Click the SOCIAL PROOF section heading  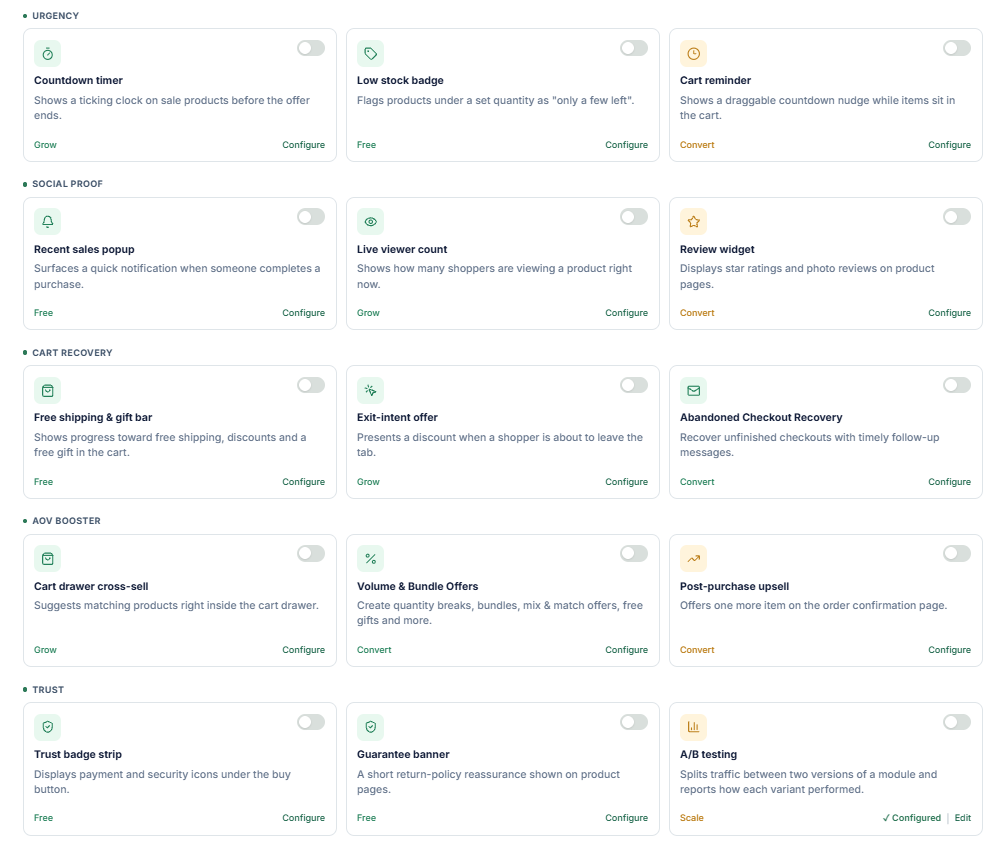(x=68, y=184)
